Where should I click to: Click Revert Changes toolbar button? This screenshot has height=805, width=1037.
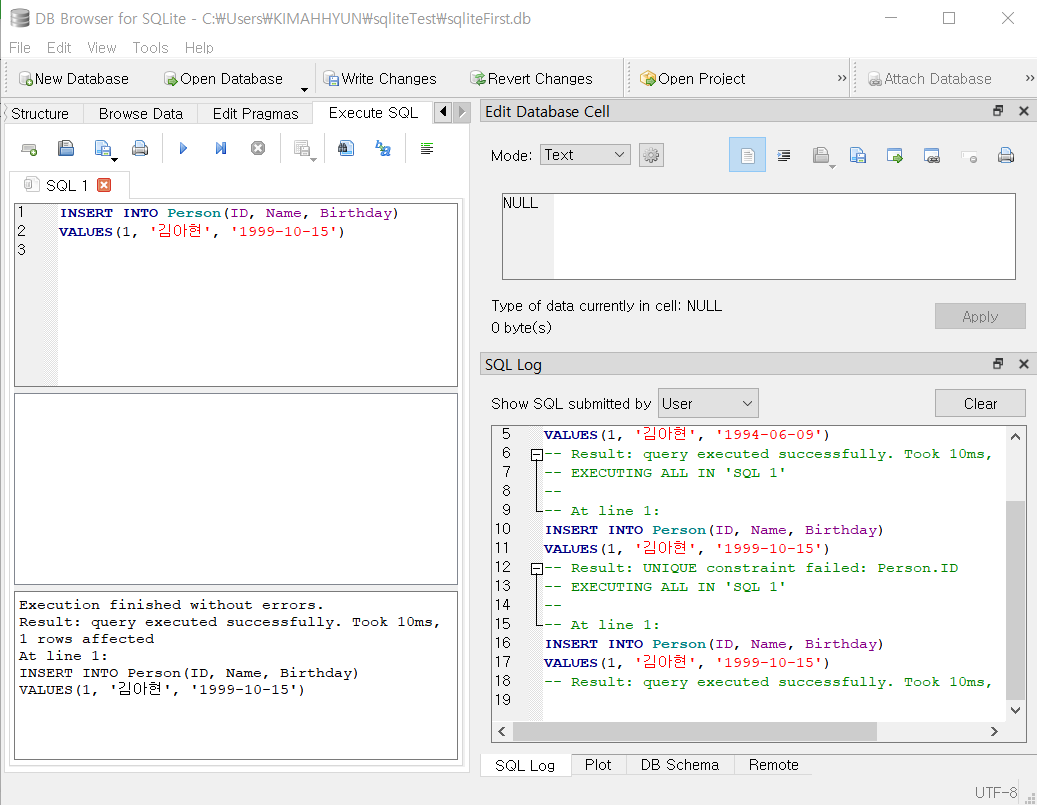point(531,79)
